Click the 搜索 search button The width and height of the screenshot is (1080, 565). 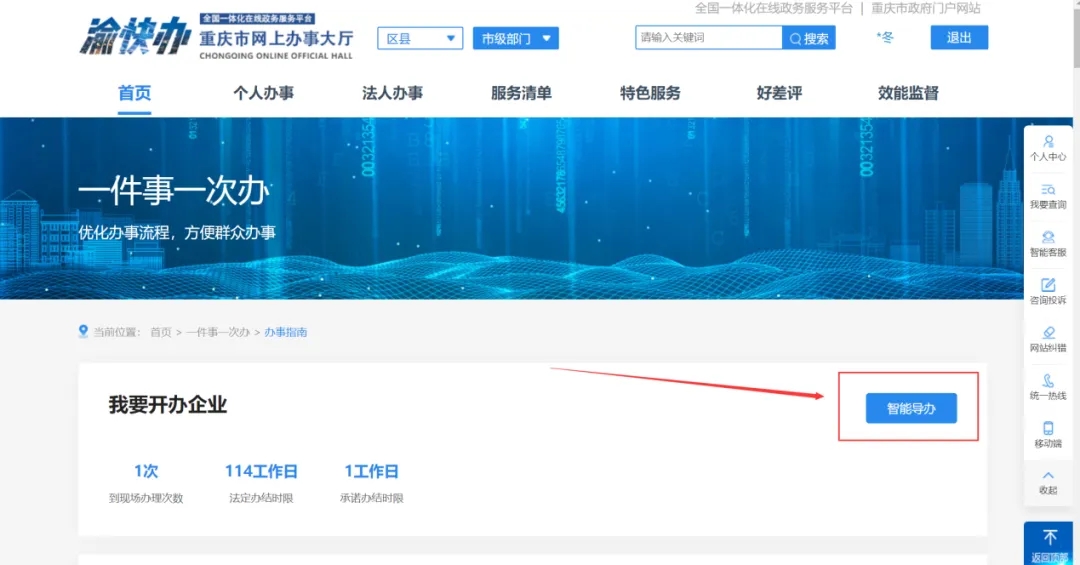[x=809, y=38]
